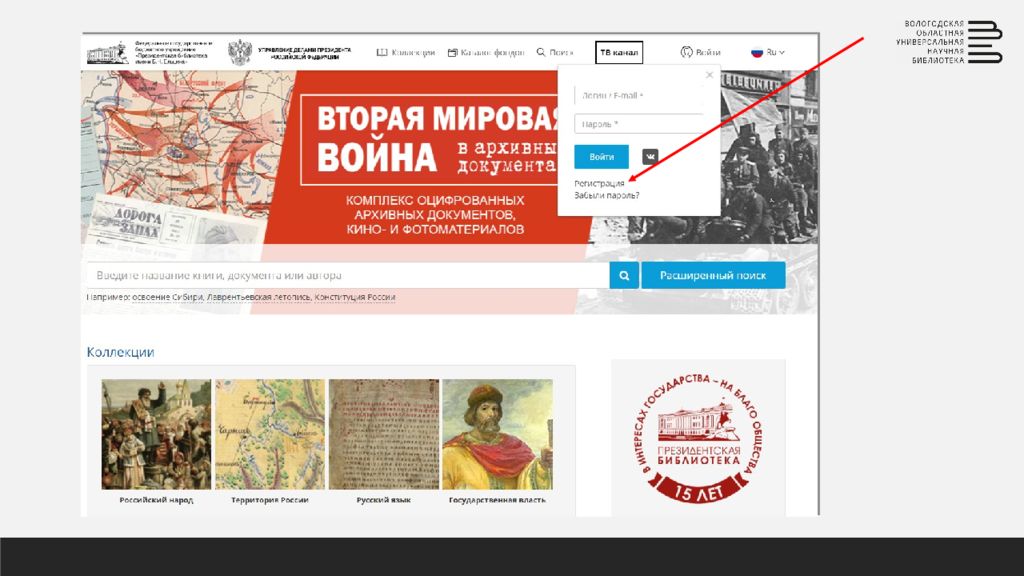Open the Каталог фондов menu item
Viewport: 1024px width, 576px height.
click(x=486, y=52)
